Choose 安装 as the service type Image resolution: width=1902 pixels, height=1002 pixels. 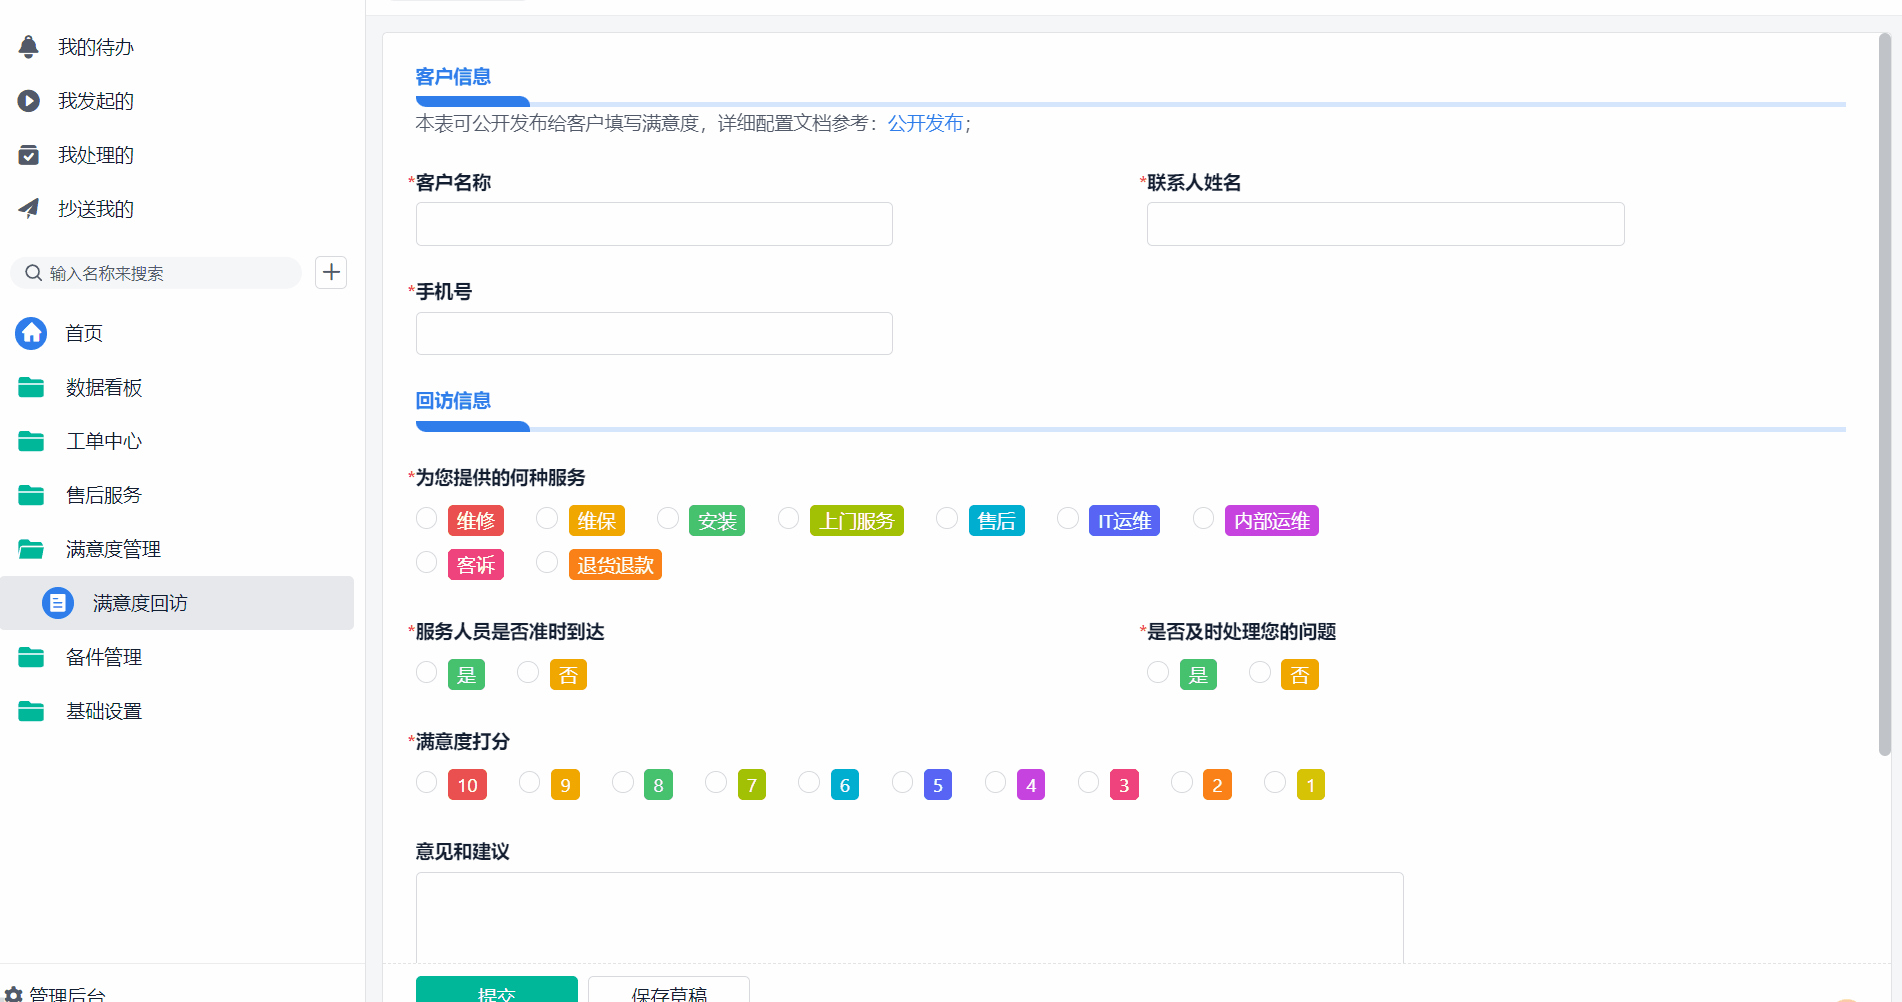pyautogui.click(x=668, y=518)
